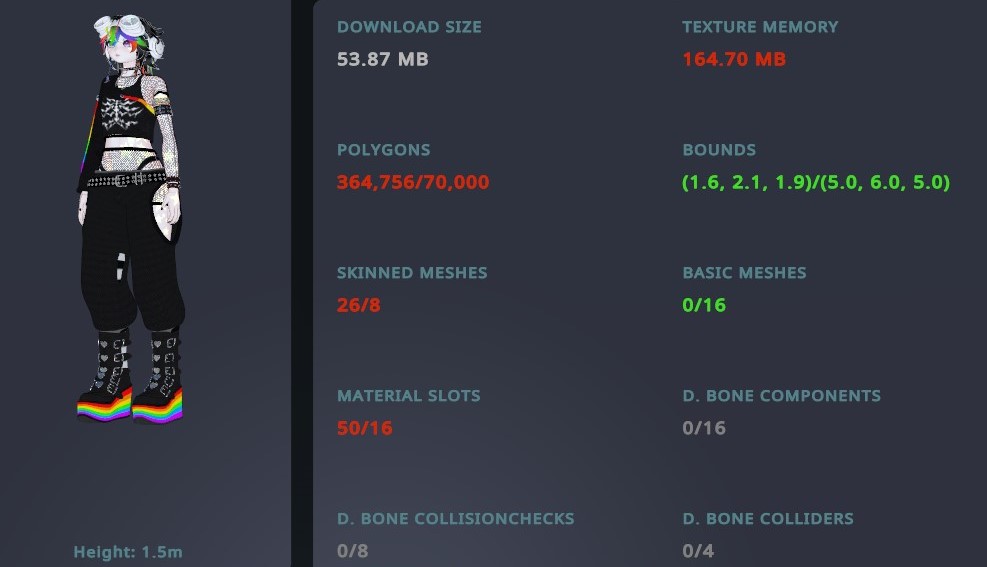Select the Texture Memory heading
The width and height of the screenshot is (987, 567).
point(760,27)
